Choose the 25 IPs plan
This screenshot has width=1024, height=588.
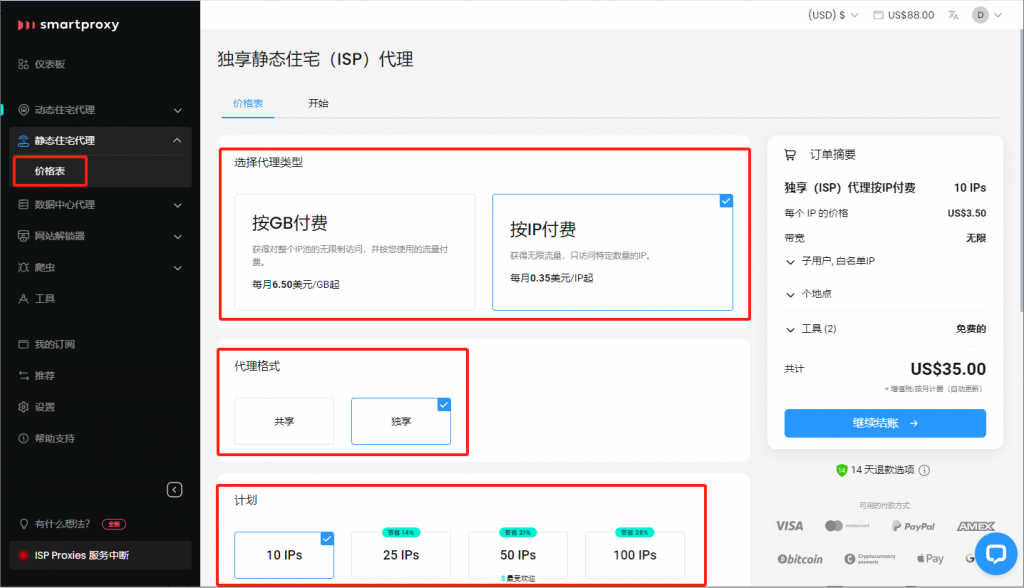point(400,555)
